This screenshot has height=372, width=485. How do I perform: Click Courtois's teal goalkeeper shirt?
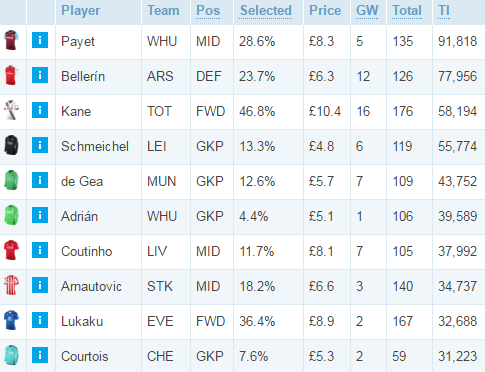point(11,355)
